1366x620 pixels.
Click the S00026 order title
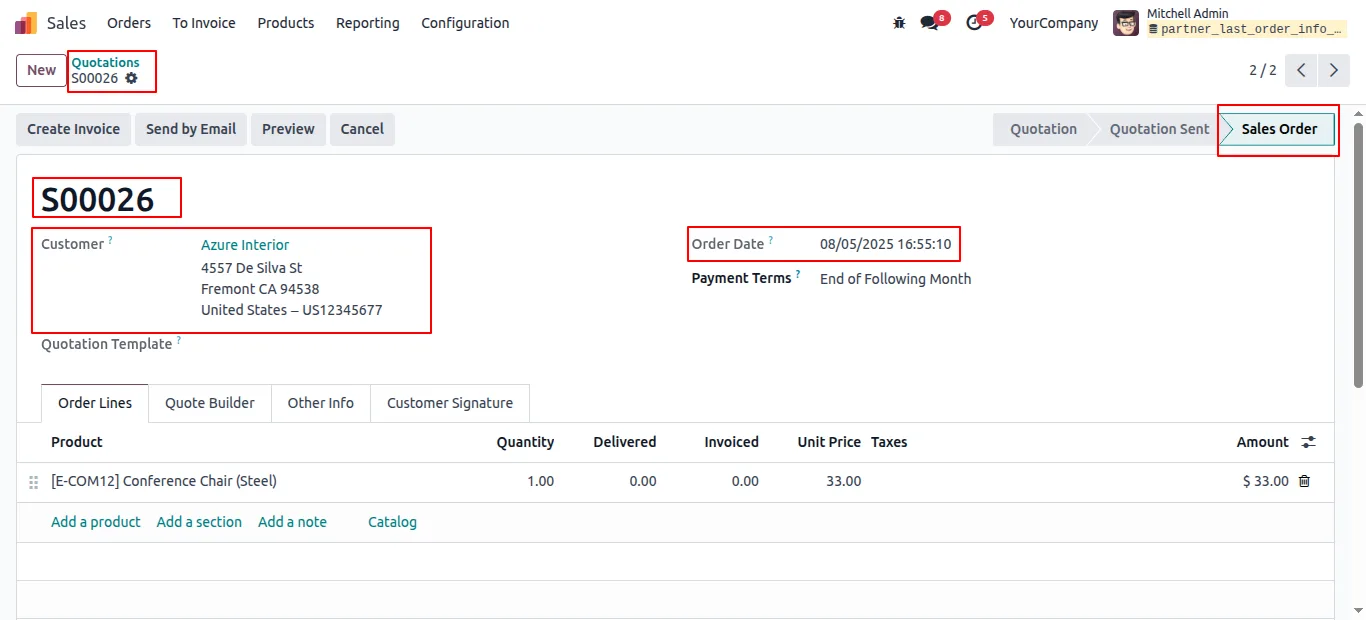(98, 200)
